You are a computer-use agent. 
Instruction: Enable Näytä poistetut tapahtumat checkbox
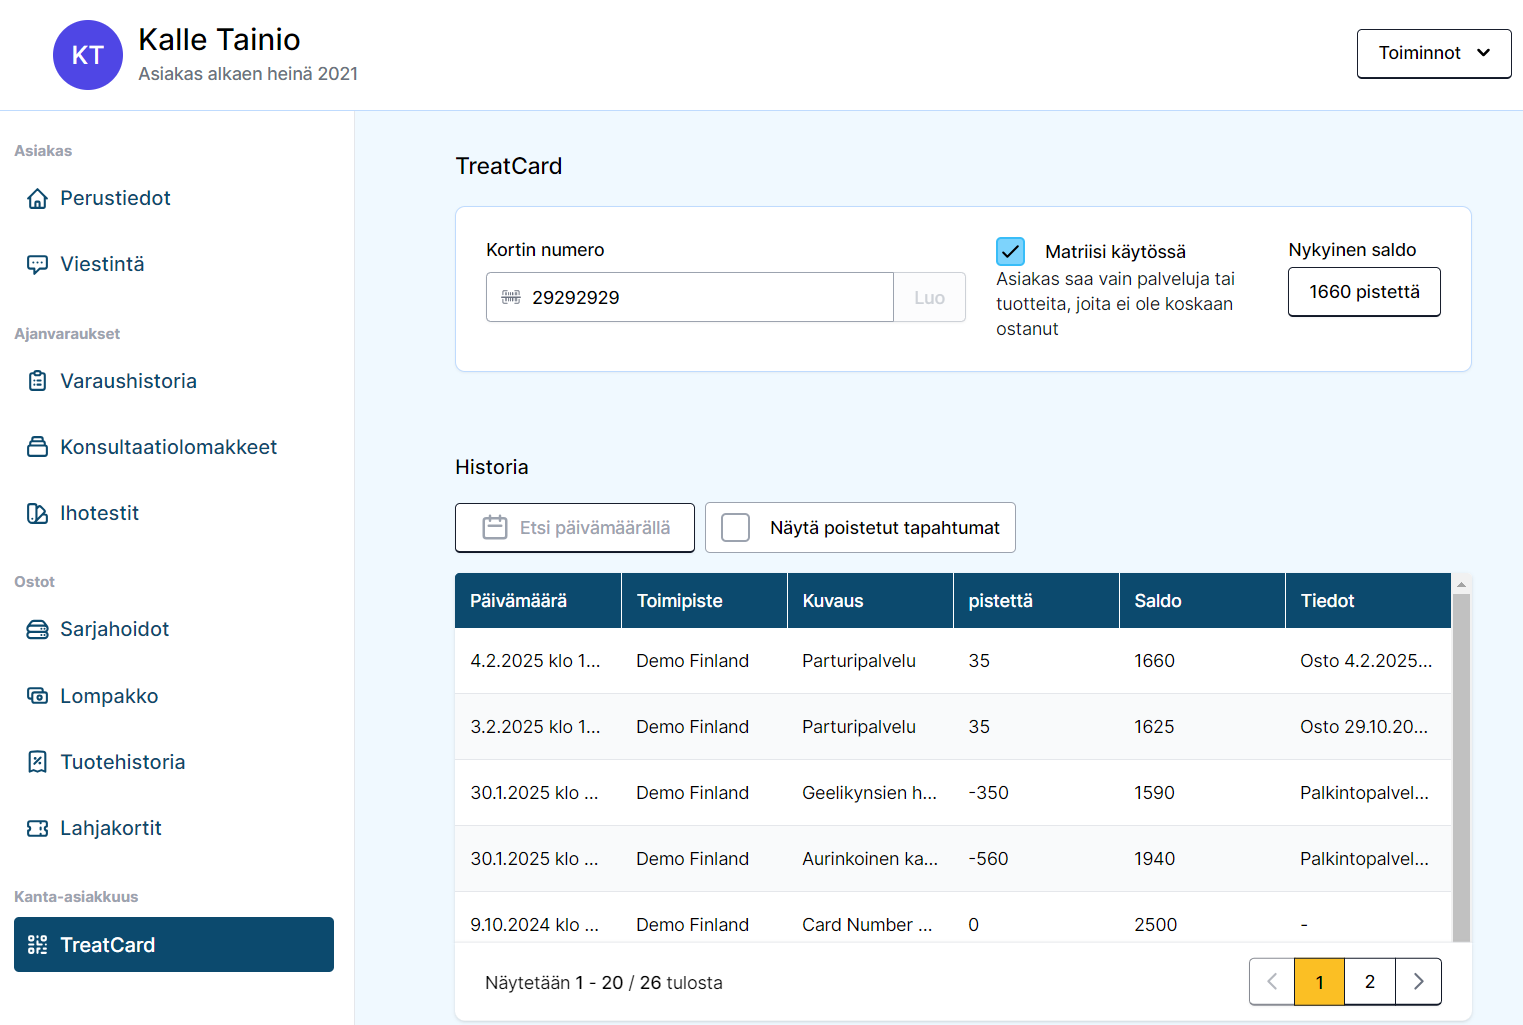click(735, 527)
